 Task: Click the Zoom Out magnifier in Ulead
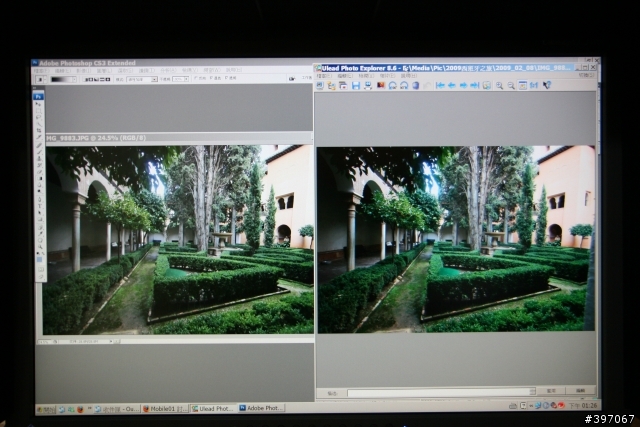tap(511, 85)
